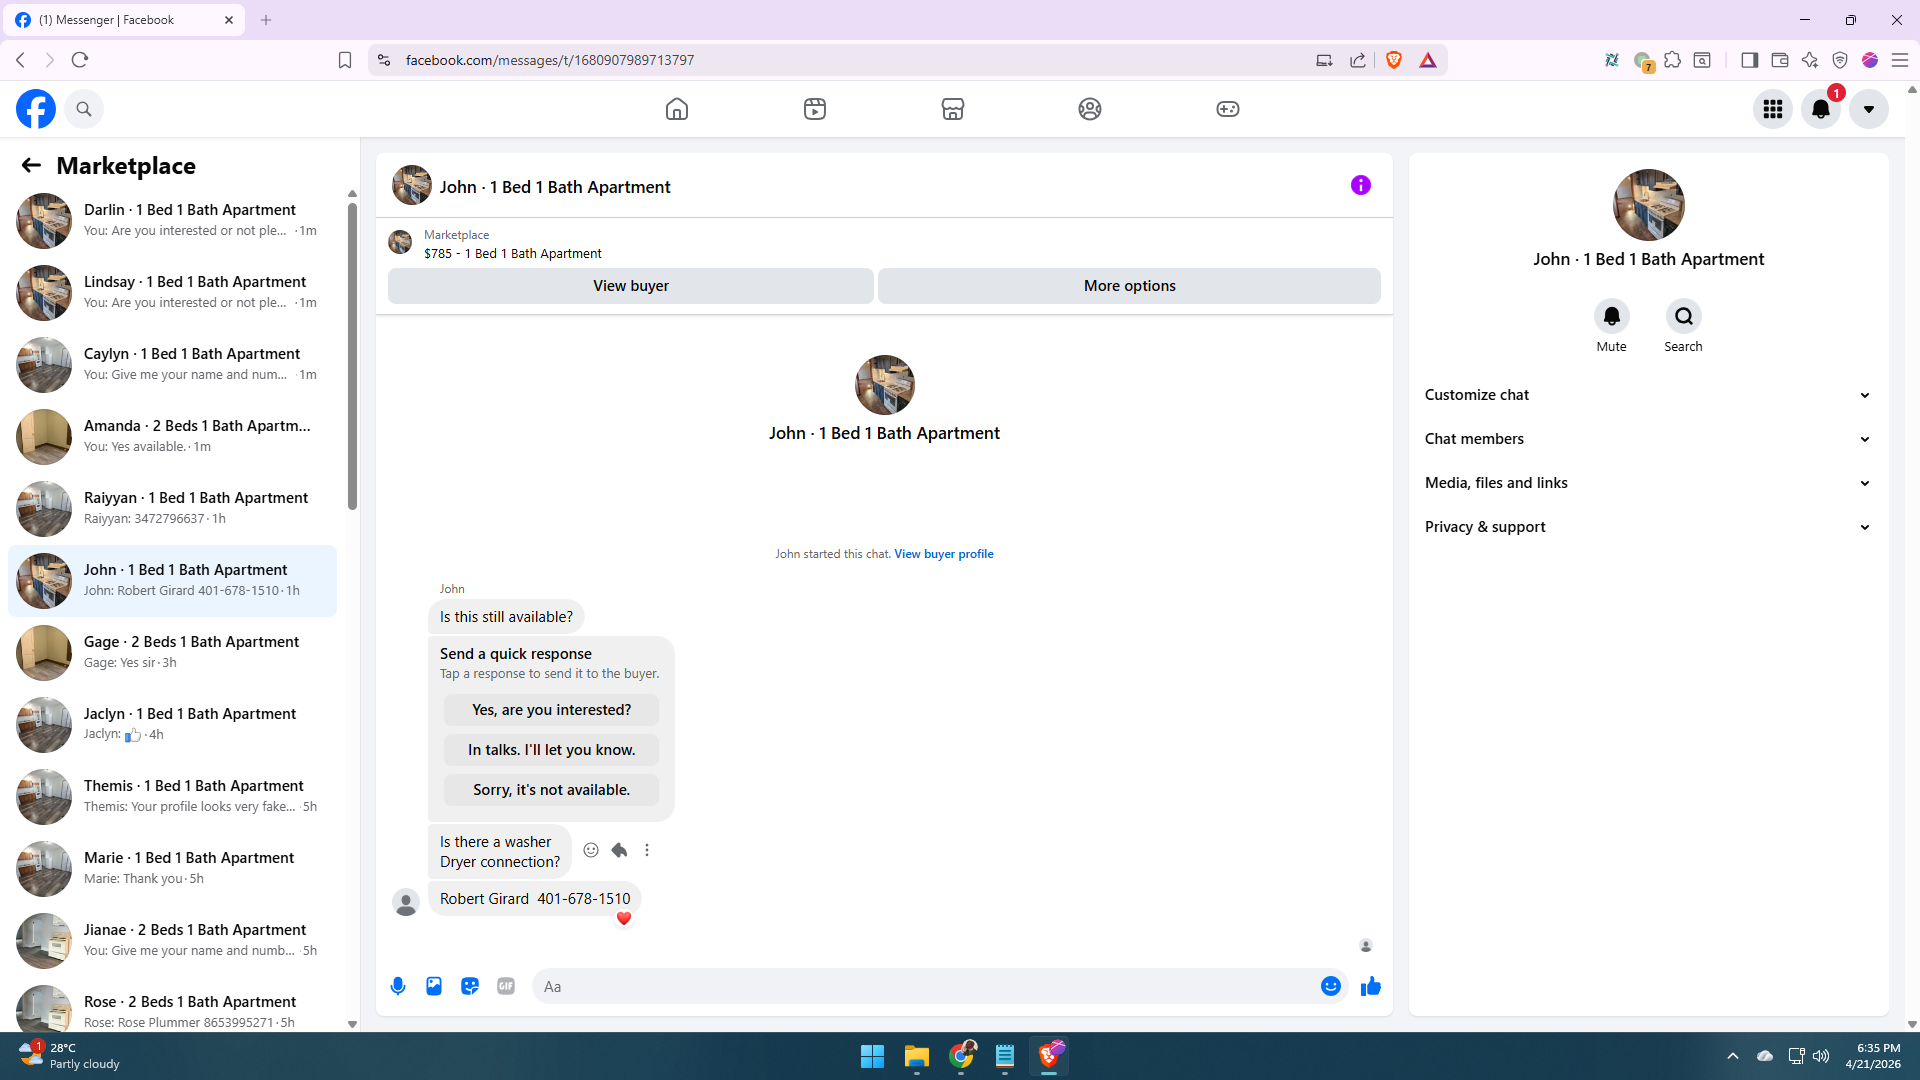Toggle Brave Shields icon in address bar
The image size is (1920, 1080).
[1394, 60]
